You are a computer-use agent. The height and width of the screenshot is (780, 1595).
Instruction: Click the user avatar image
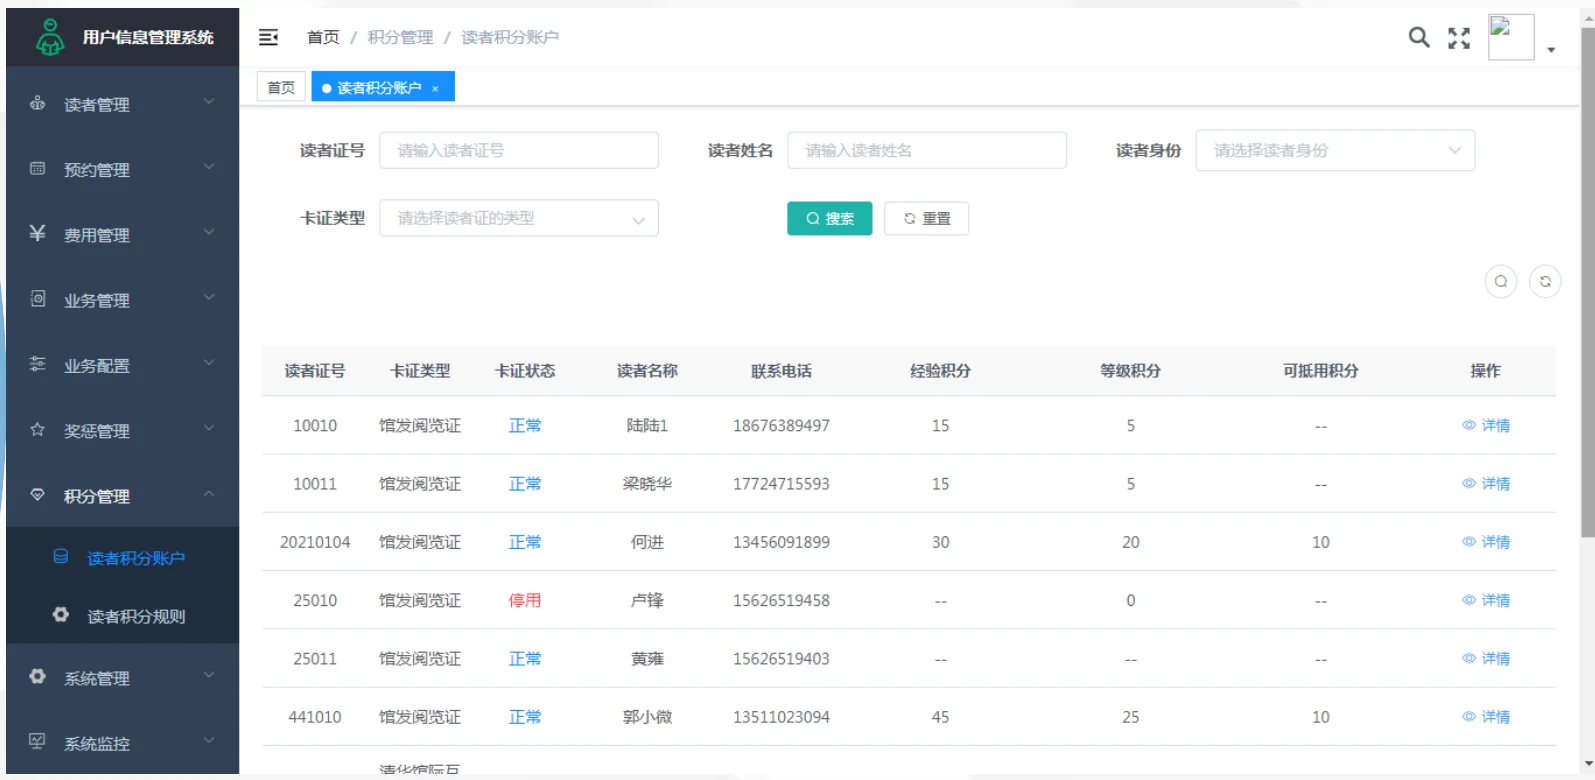coord(1511,37)
